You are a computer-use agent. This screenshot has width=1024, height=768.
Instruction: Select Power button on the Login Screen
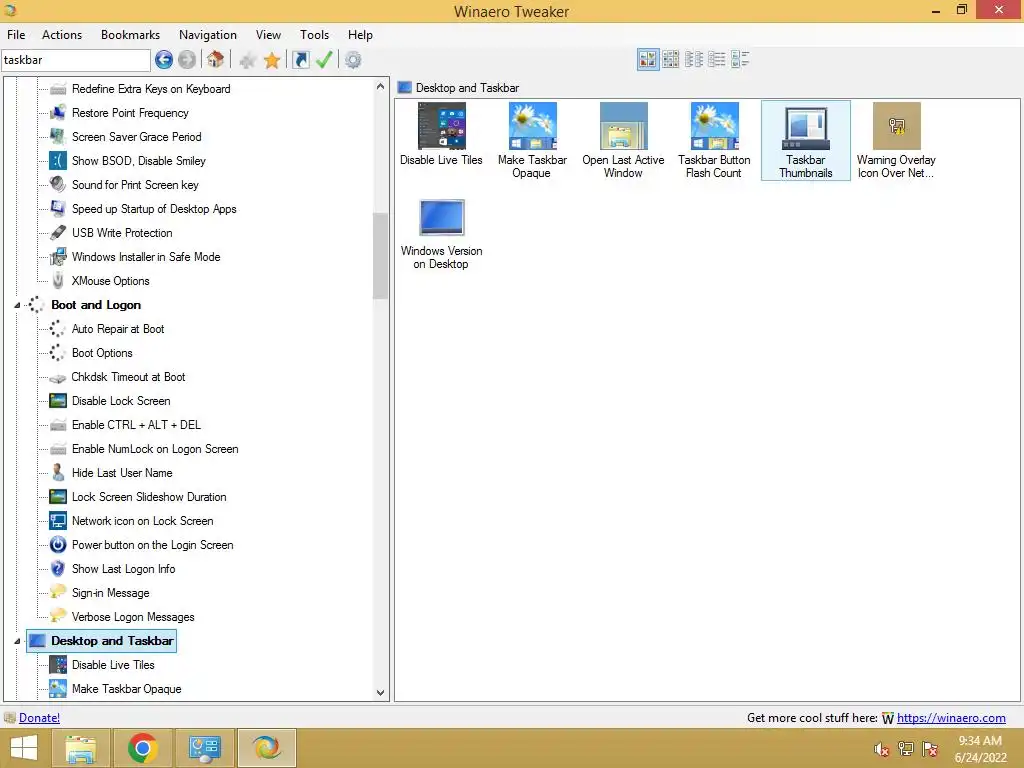click(152, 545)
